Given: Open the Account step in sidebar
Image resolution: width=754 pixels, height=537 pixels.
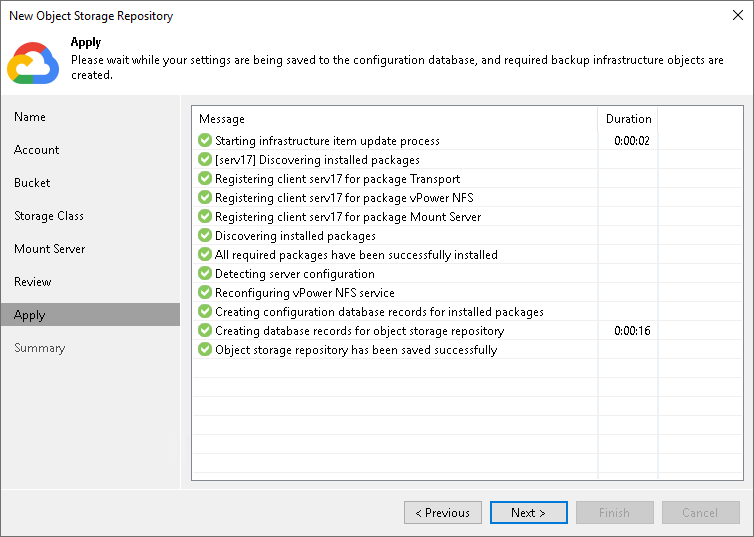Looking at the screenshot, I should (37, 150).
